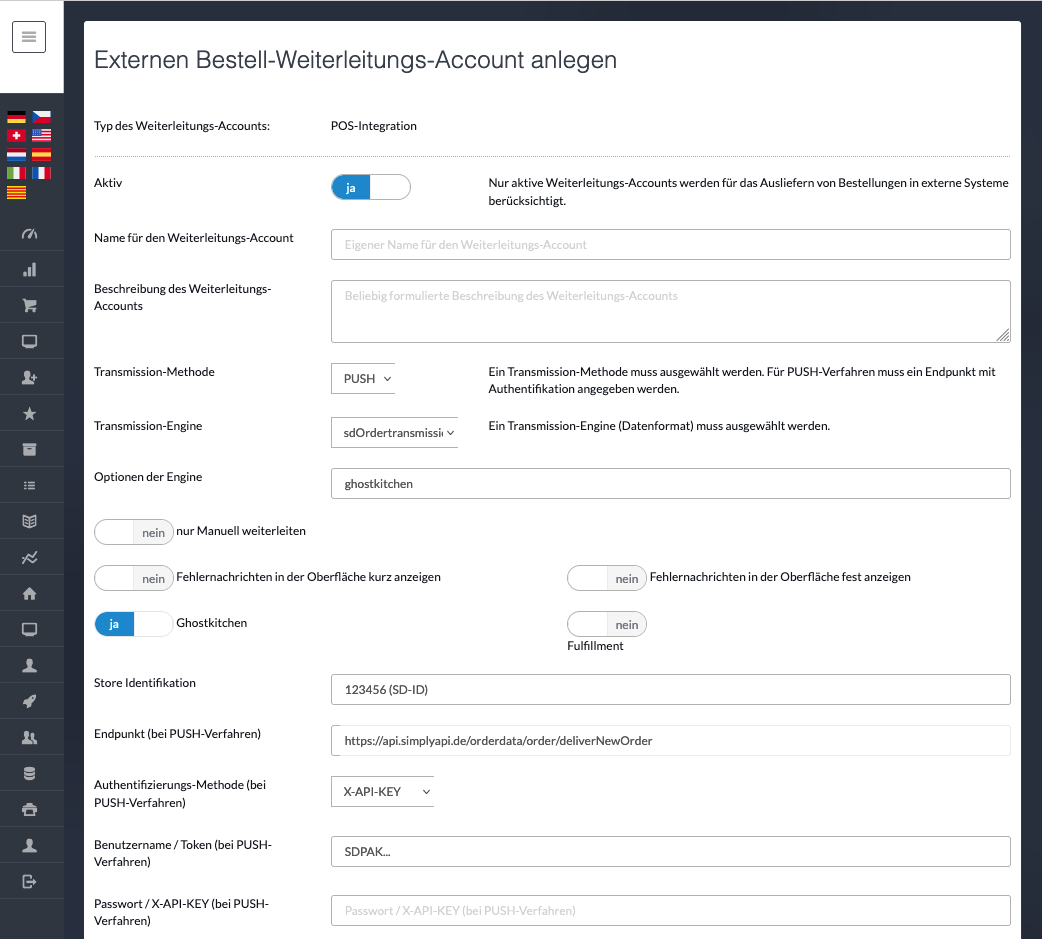The height and width of the screenshot is (939, 1042).
Task: Click the page heading 'Externen Bestell-Weiterleitungs-Account anlegen'
Action: (356, 60)
